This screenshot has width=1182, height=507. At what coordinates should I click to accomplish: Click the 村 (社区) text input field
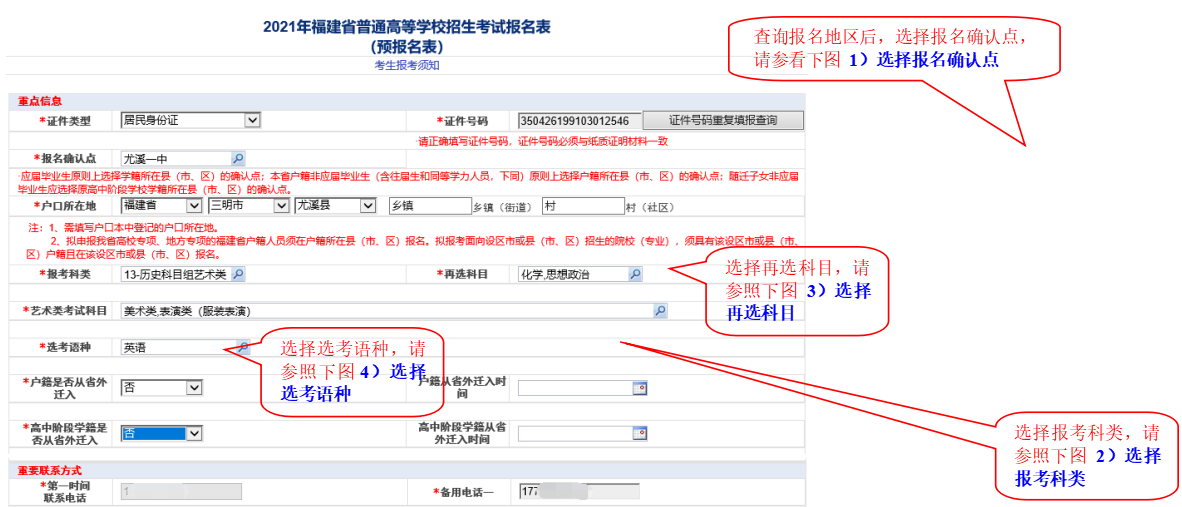click(x=582, y=206)
